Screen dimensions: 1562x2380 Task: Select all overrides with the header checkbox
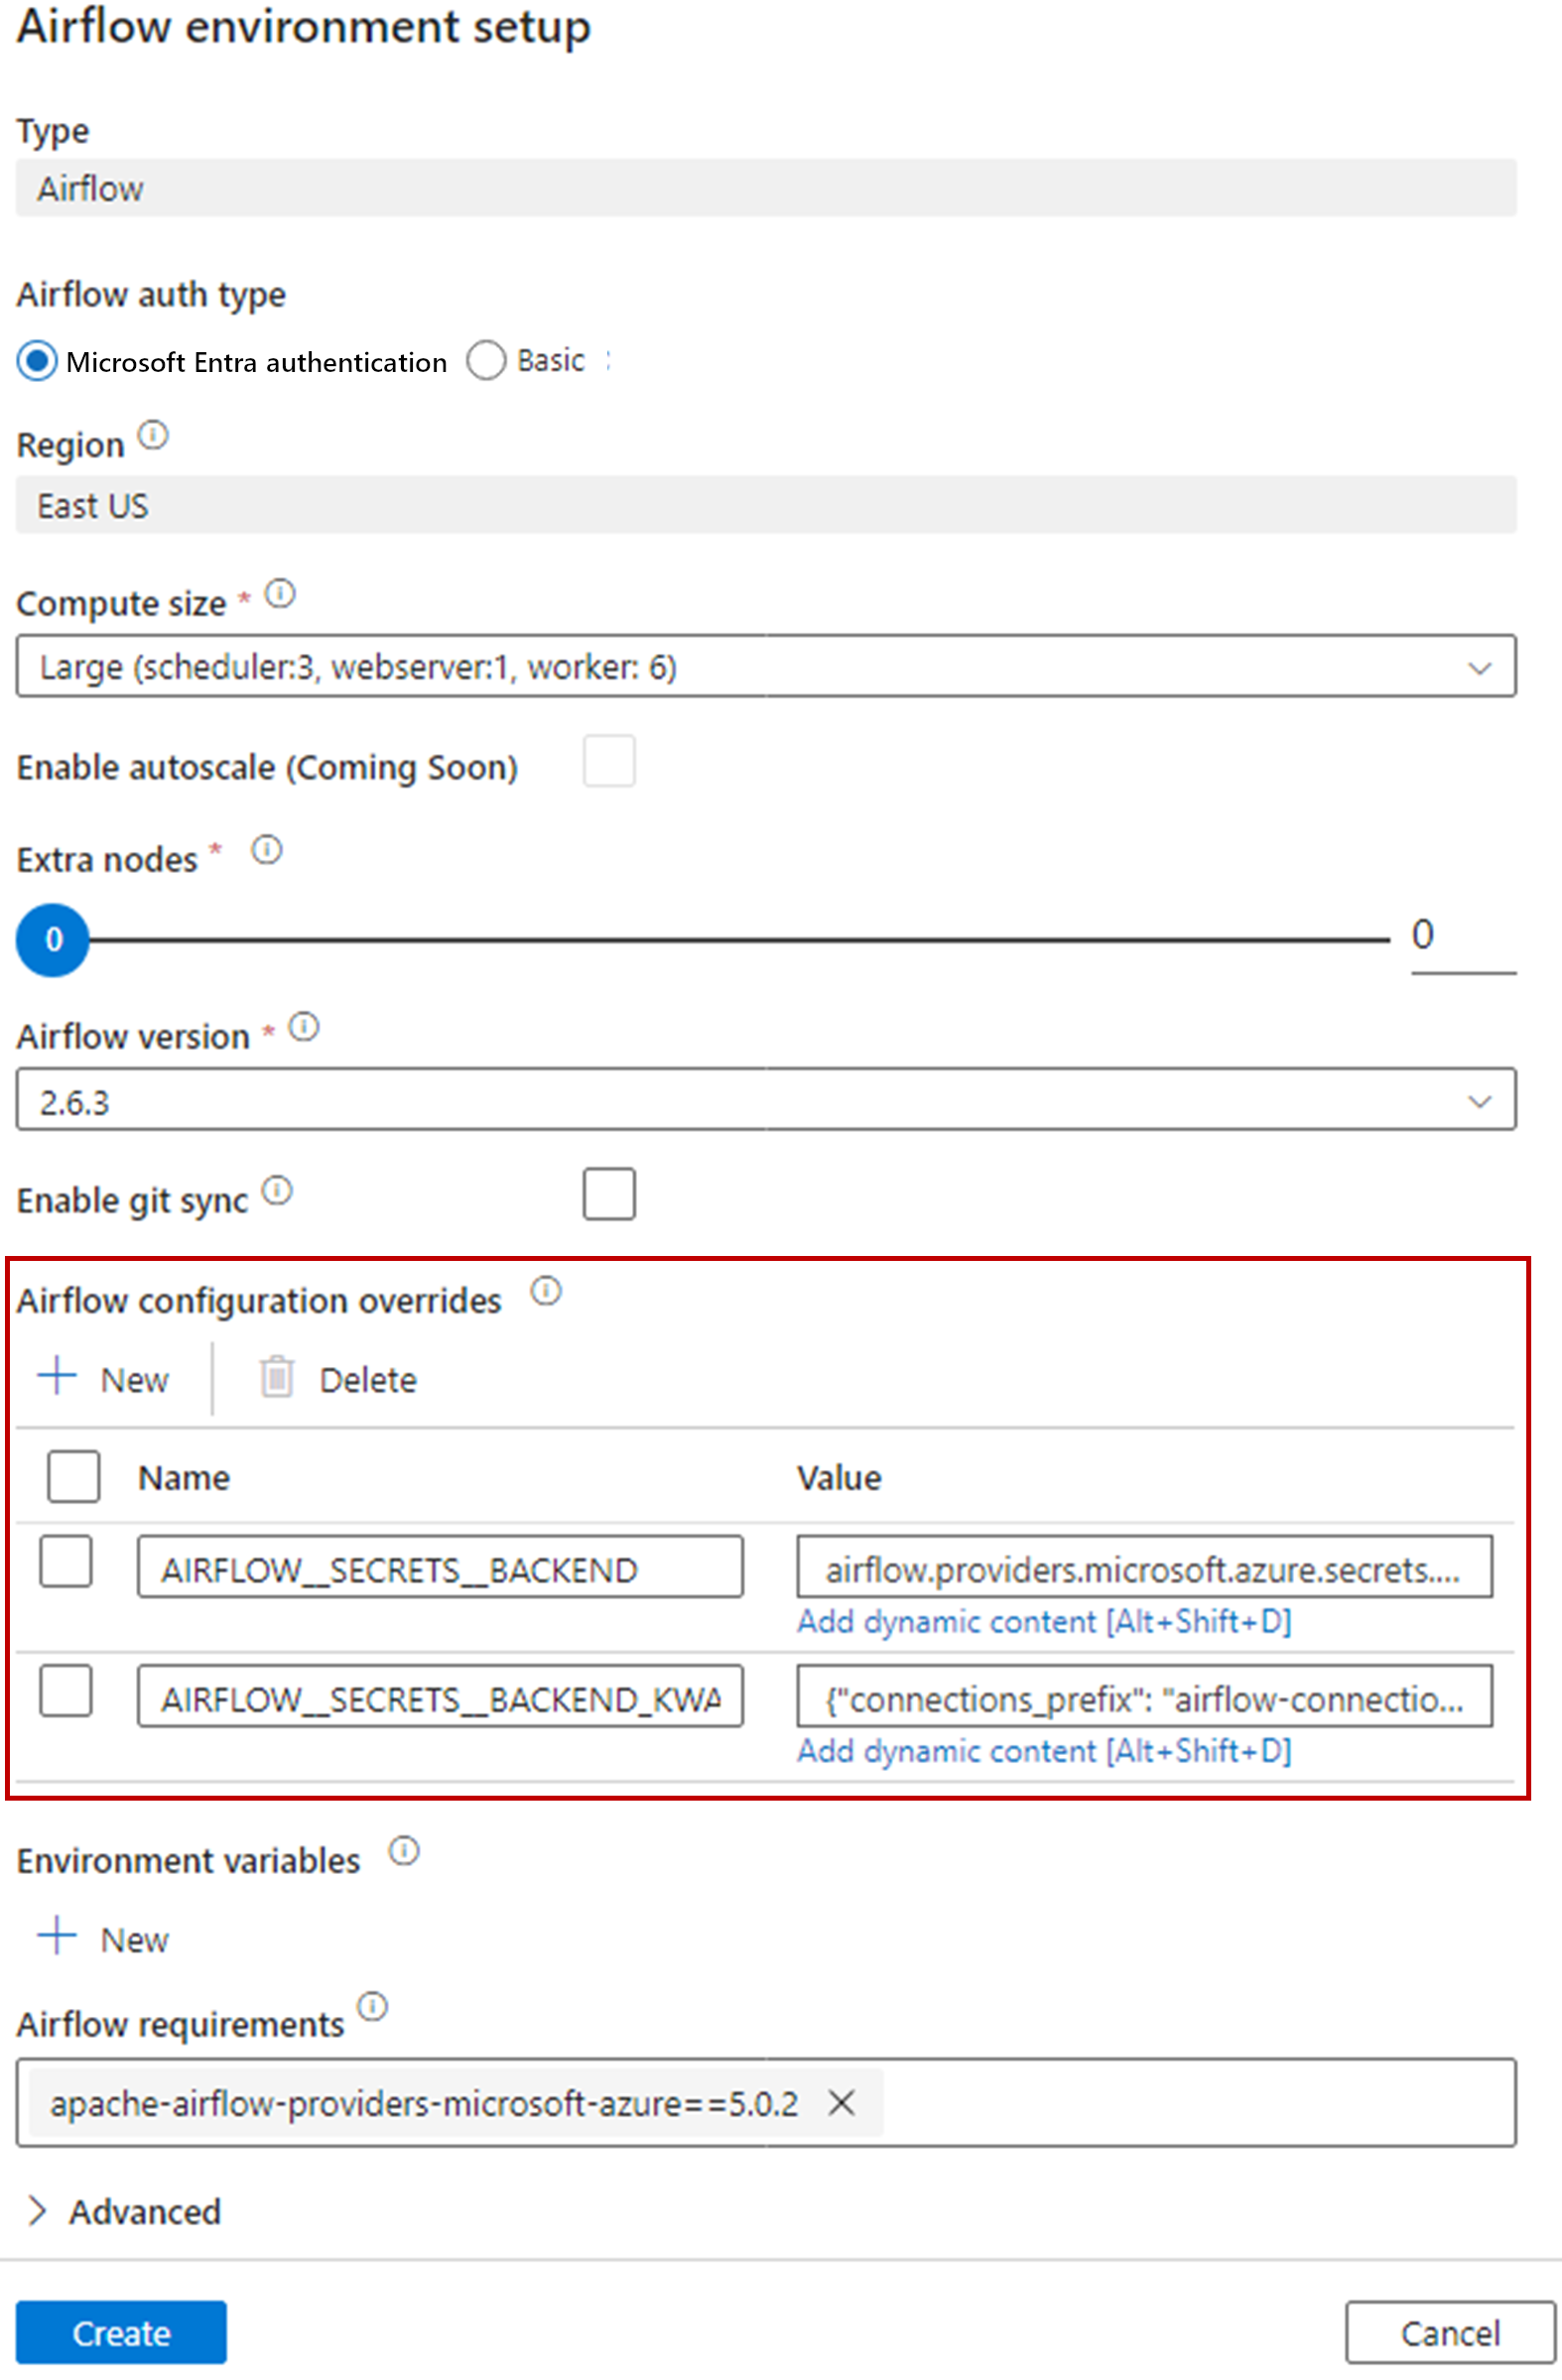pyautogui.click(x=73, y=1476)
